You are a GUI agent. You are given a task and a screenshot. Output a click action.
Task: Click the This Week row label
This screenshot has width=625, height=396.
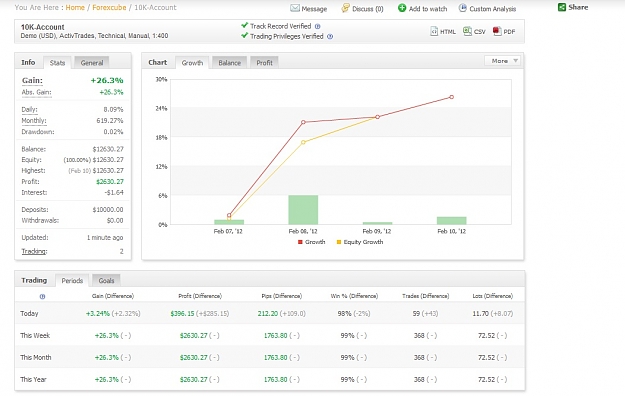coord(35,335)
